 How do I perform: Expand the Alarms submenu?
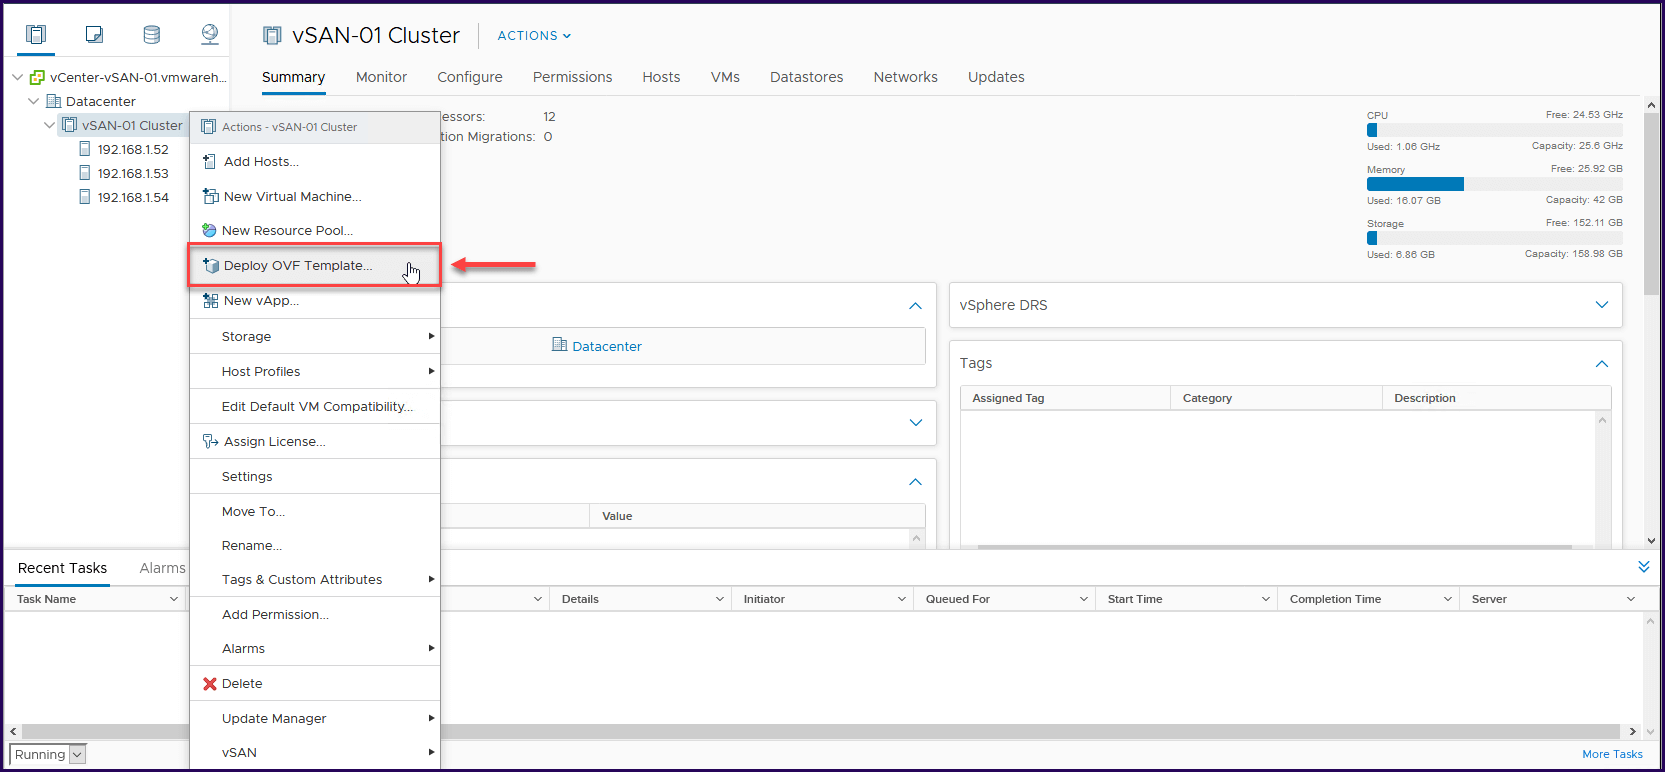click(x=315, y=648)
